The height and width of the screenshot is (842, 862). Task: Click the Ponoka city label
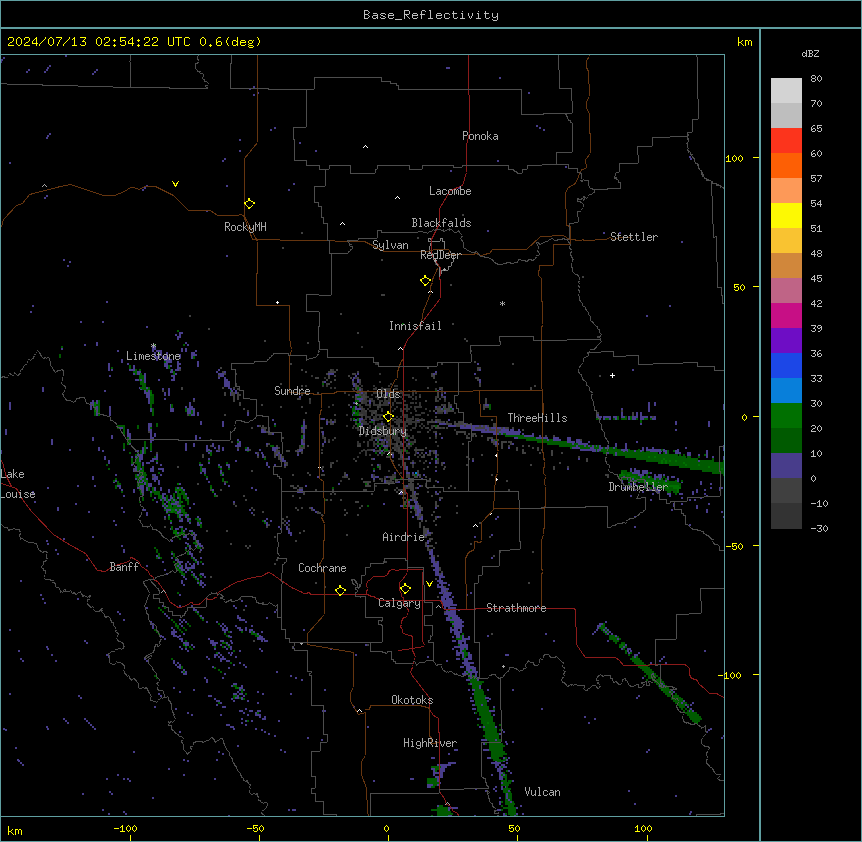pyautogui.click(x=480, y=136)
